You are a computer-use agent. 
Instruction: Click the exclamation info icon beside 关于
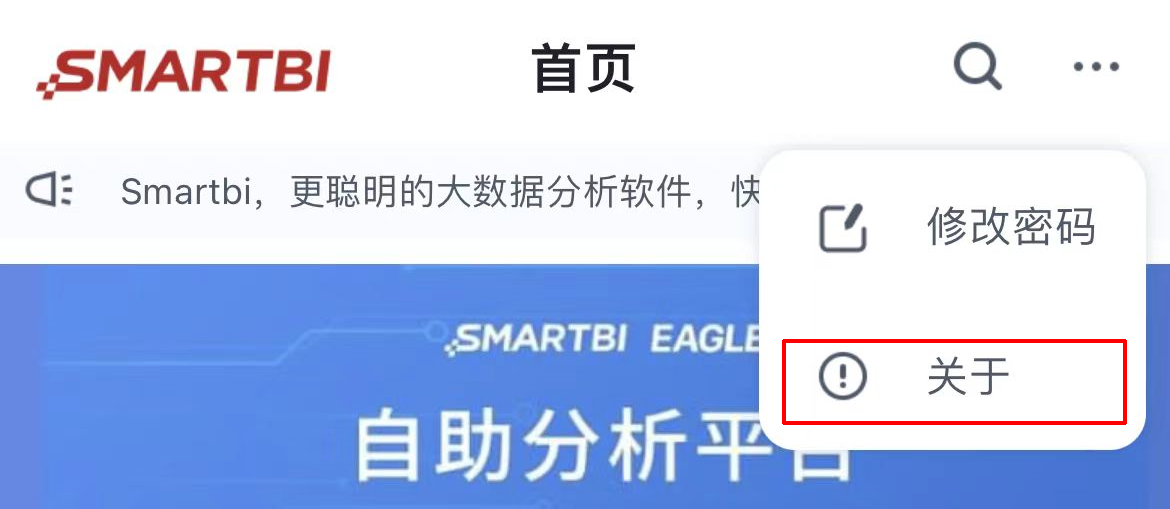(842, 375)
